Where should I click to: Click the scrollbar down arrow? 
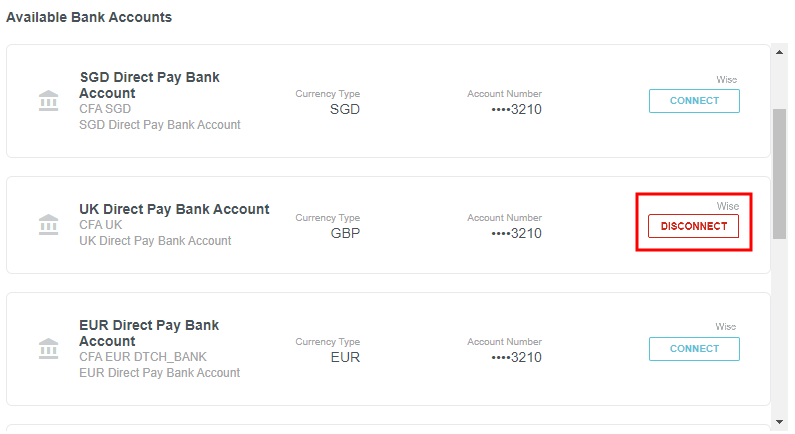(x=780, y=422)
